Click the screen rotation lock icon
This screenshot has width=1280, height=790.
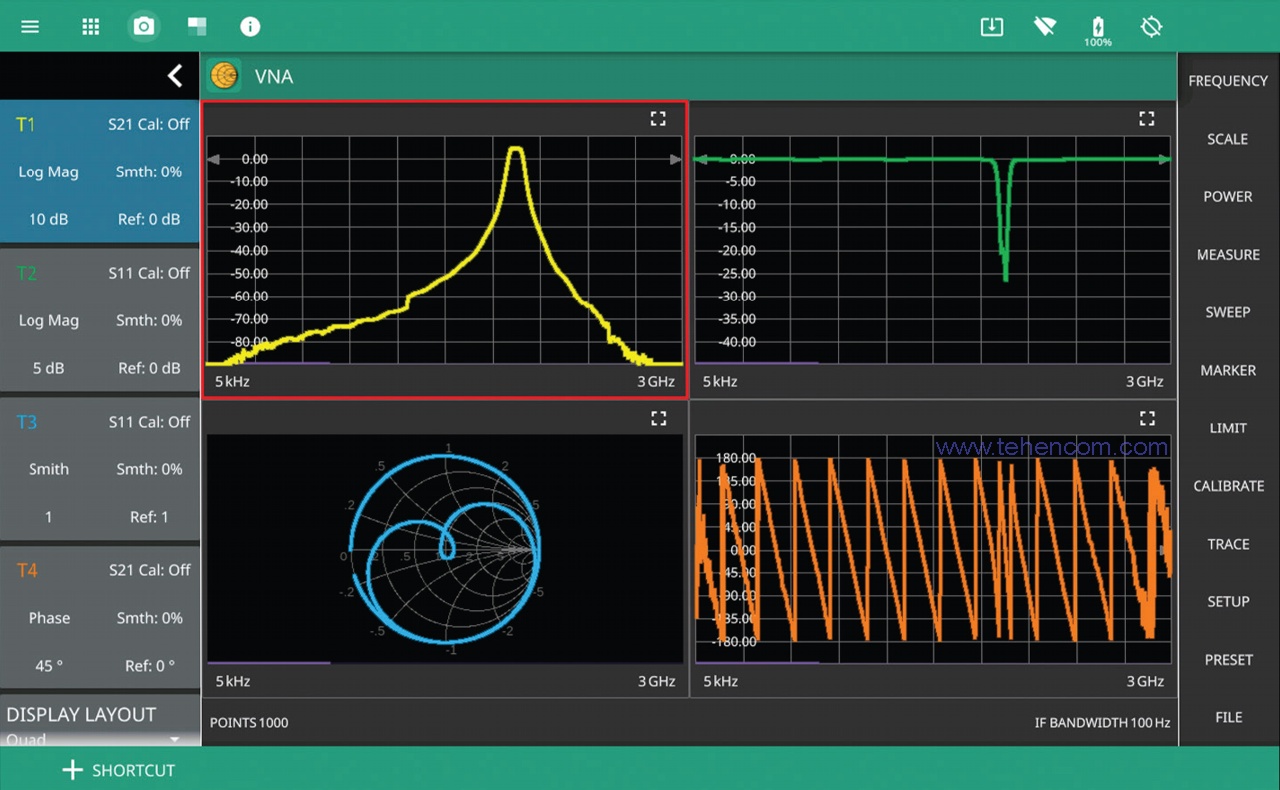click(1151, 26)
